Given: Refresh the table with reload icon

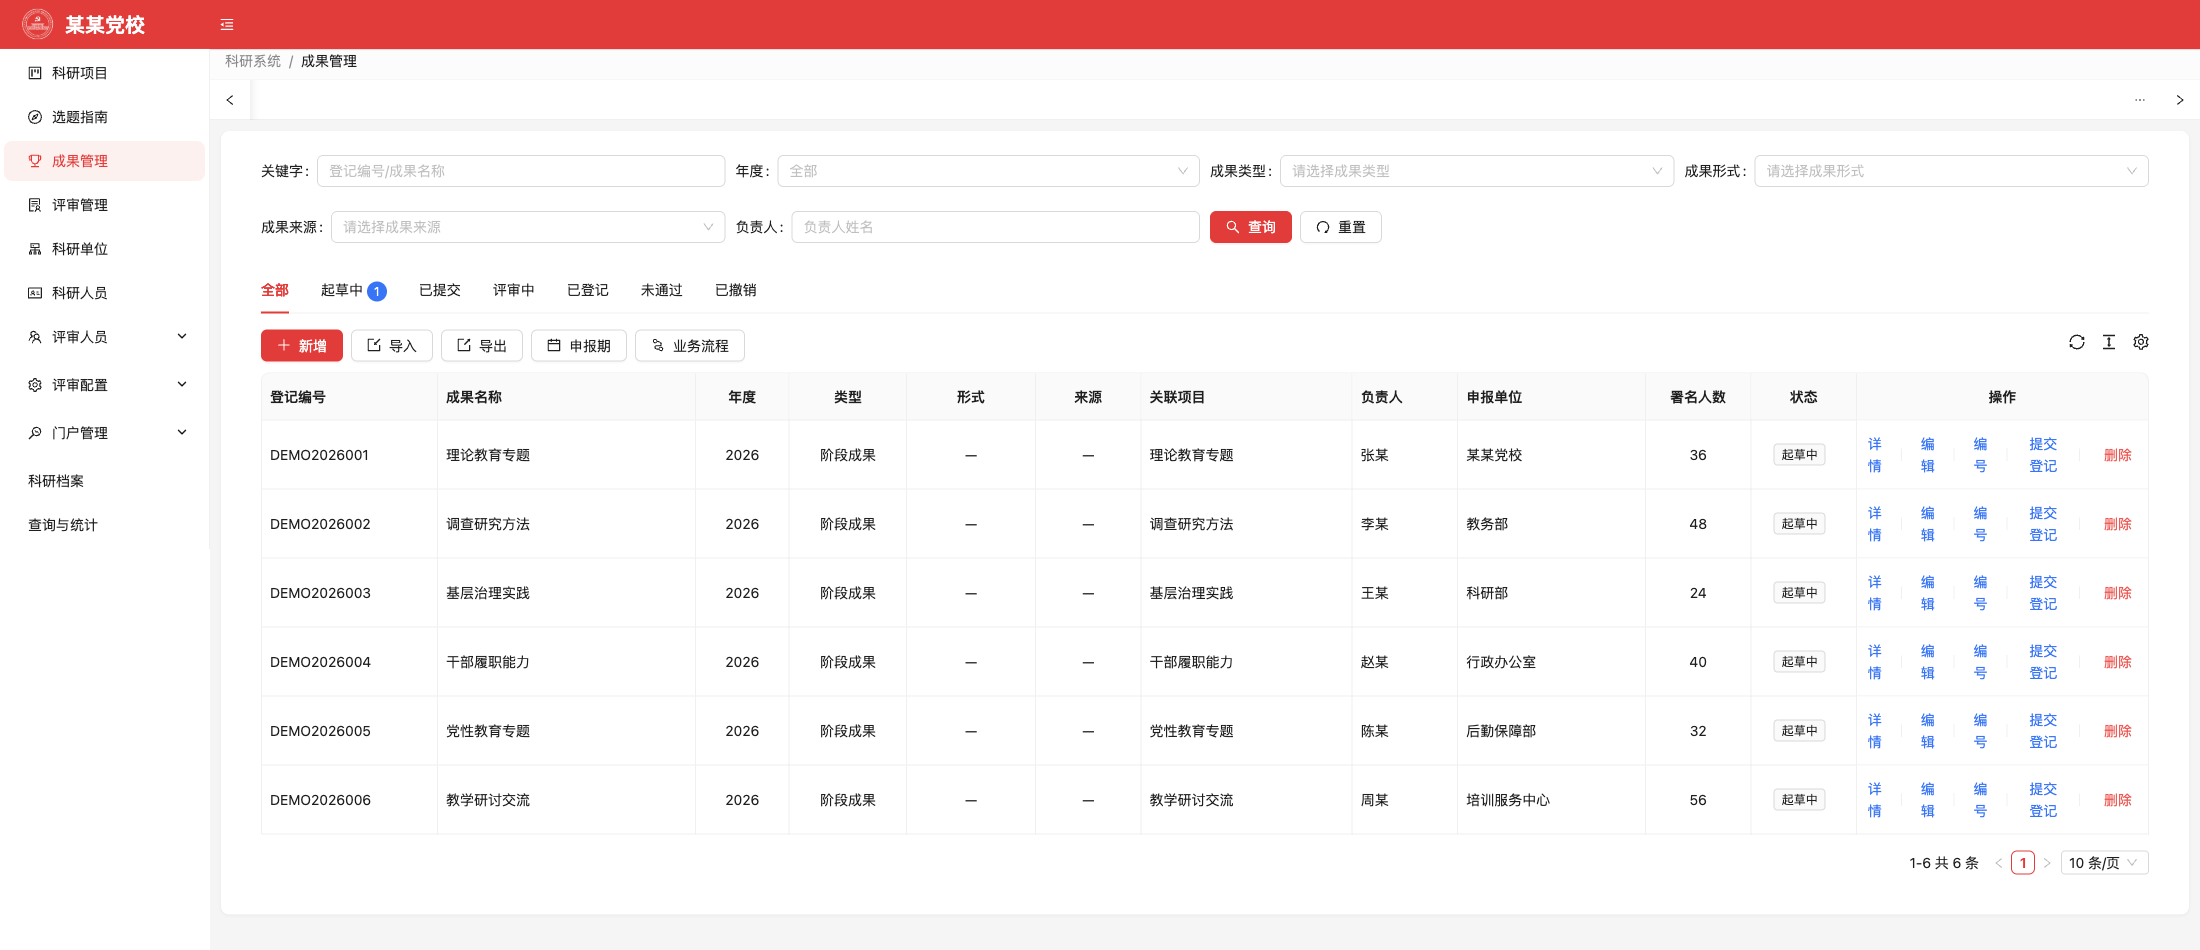Looking at the screenshot, I should (2077, 342).
